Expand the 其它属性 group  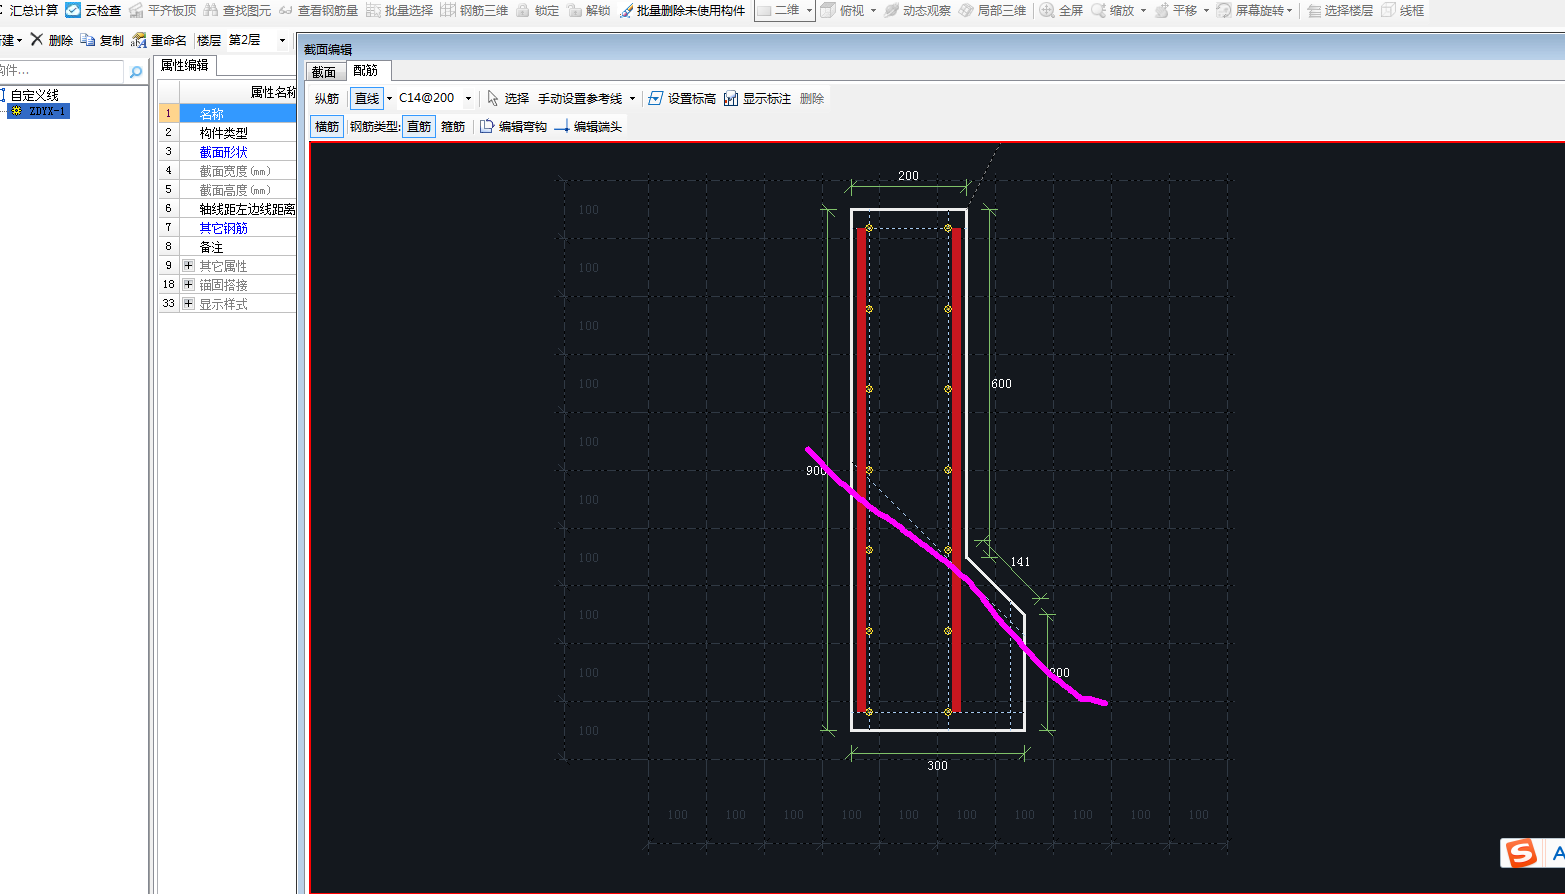[x=188, y=266]
